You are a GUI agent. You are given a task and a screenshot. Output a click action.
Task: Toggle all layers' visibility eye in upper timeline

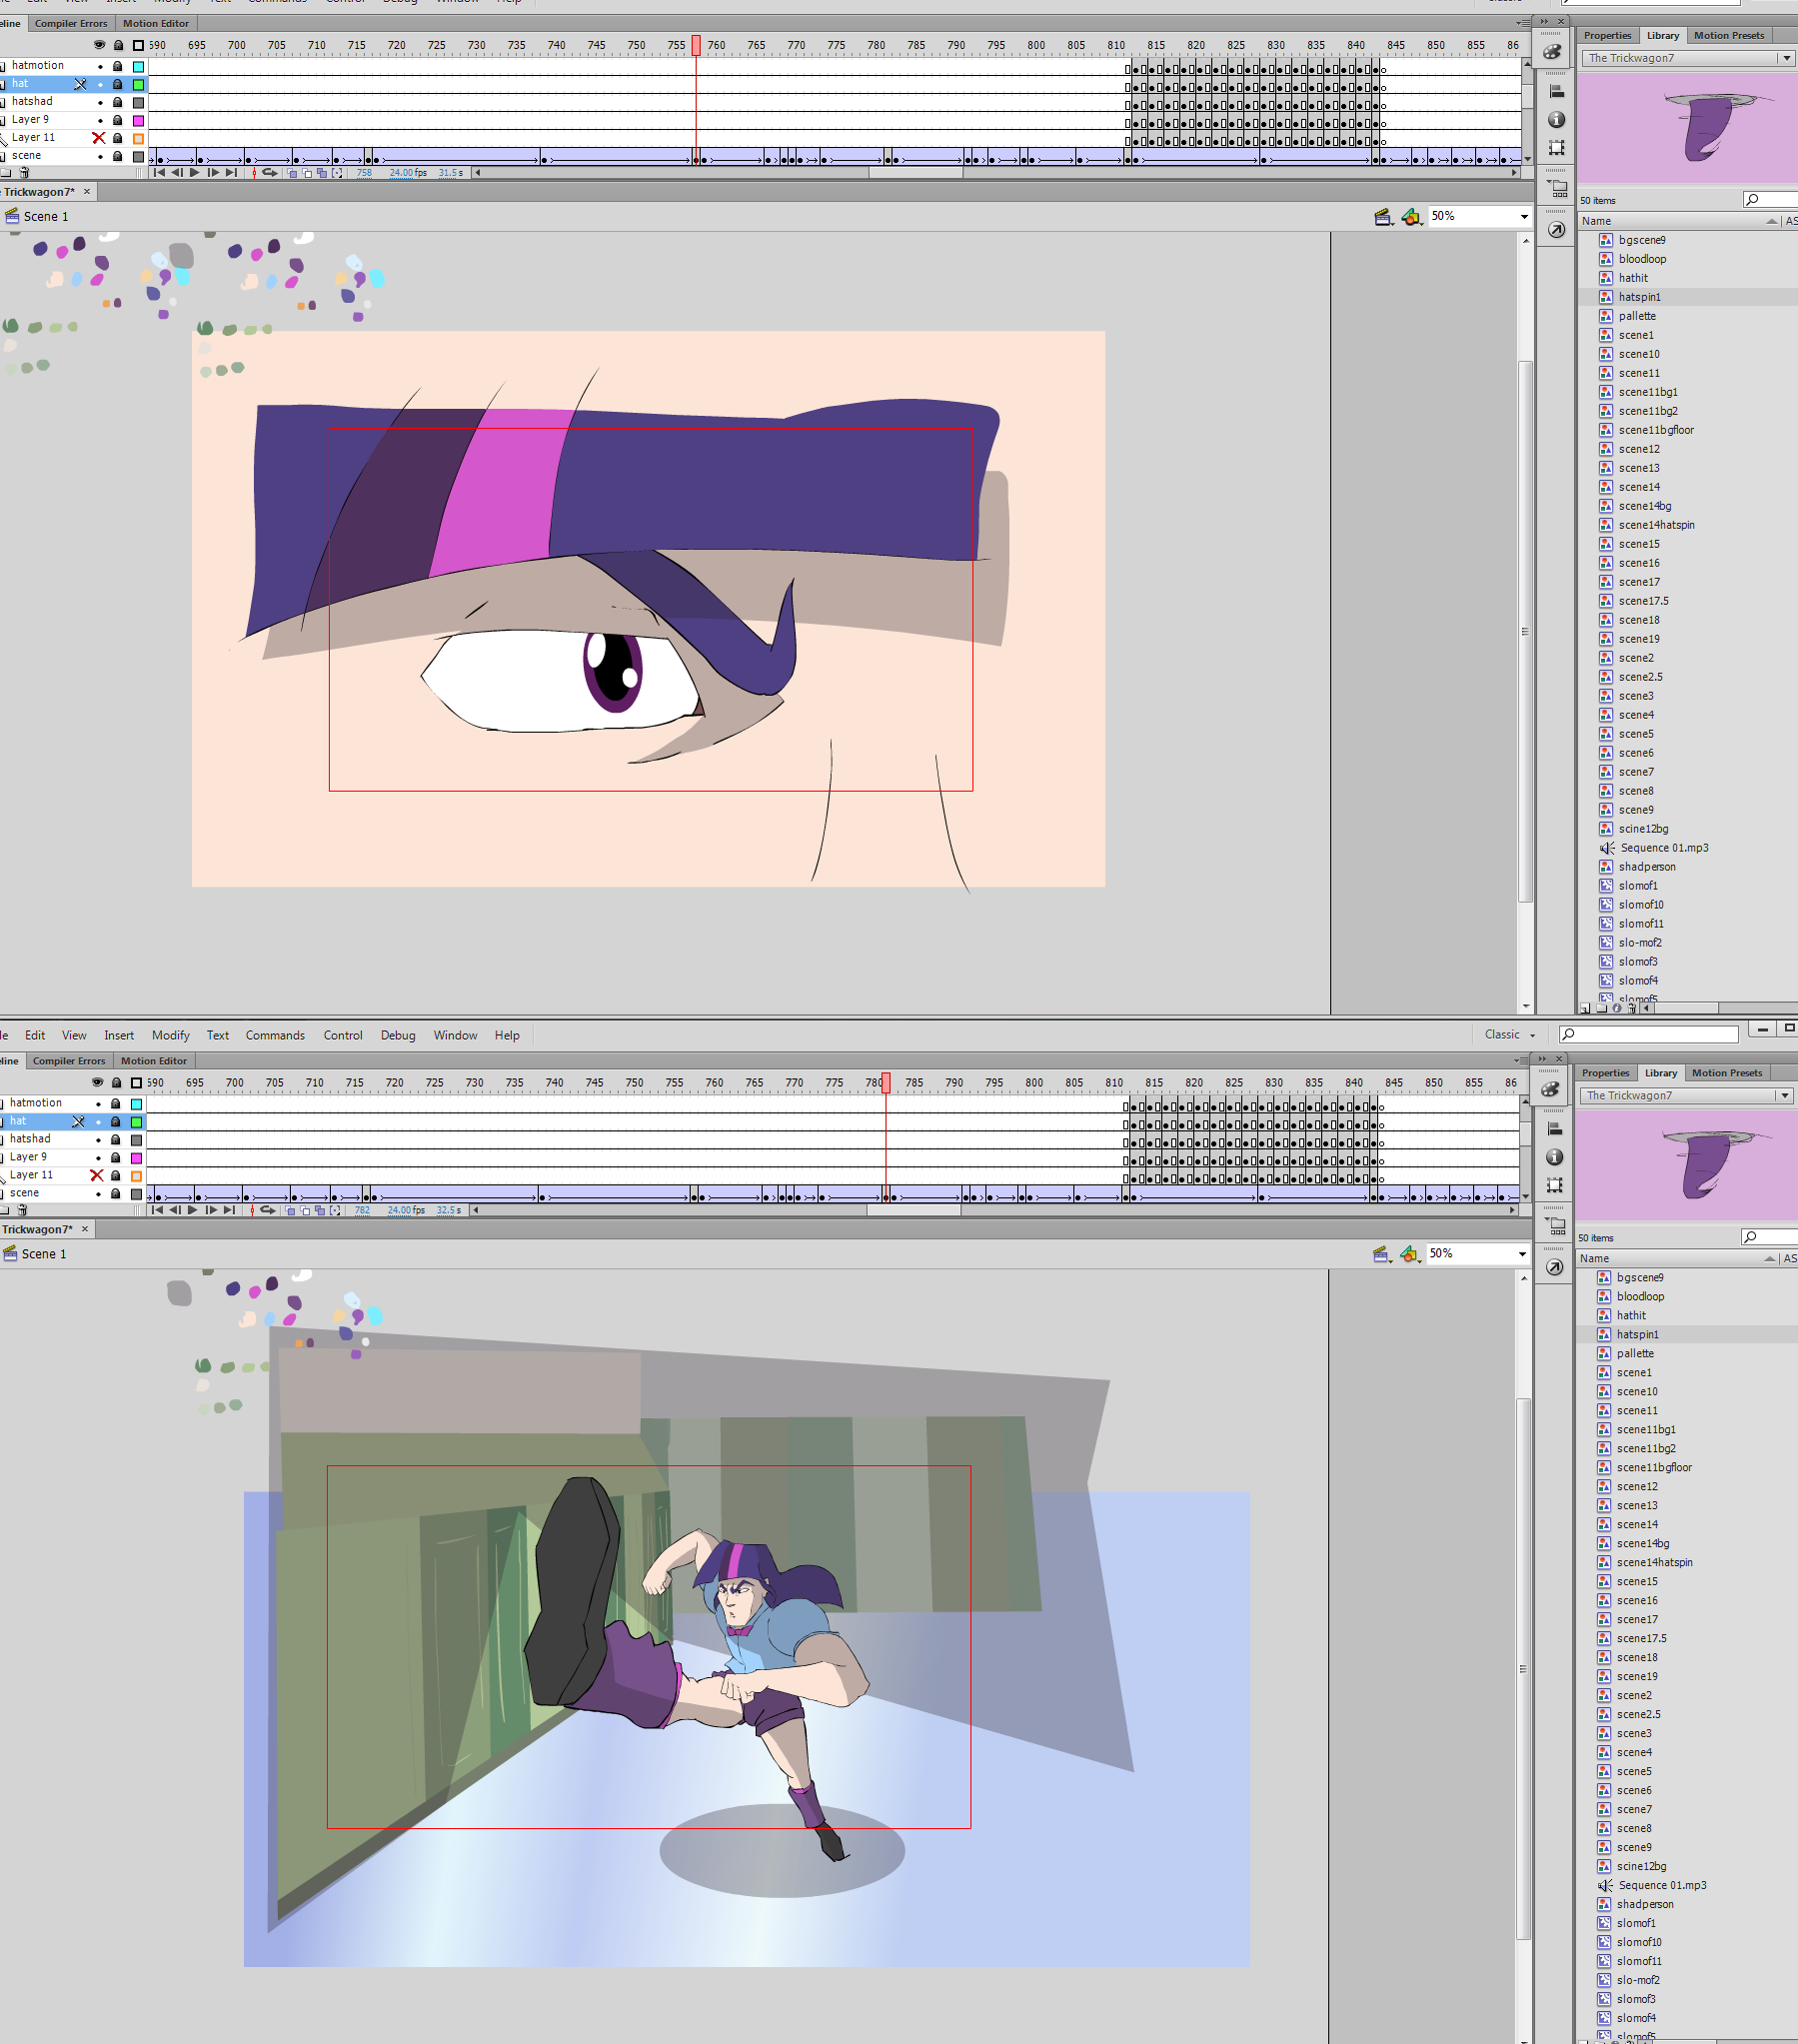pyautogui.click(x=99, y=45)
